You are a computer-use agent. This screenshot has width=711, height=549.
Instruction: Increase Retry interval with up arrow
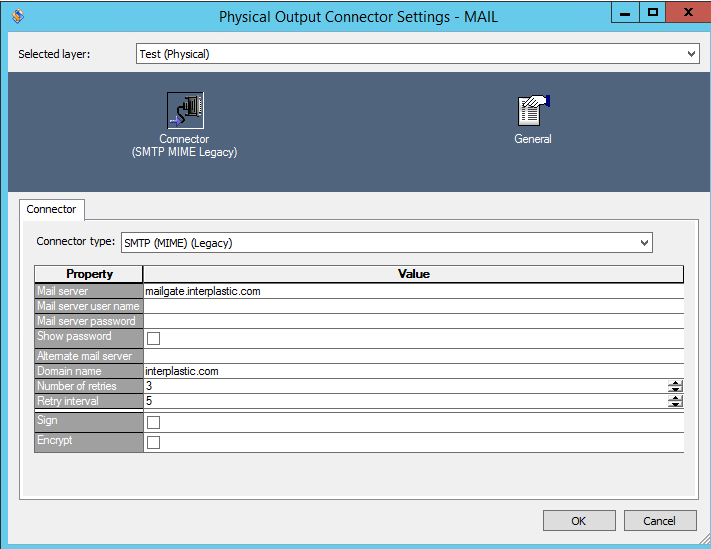(675, 398)
